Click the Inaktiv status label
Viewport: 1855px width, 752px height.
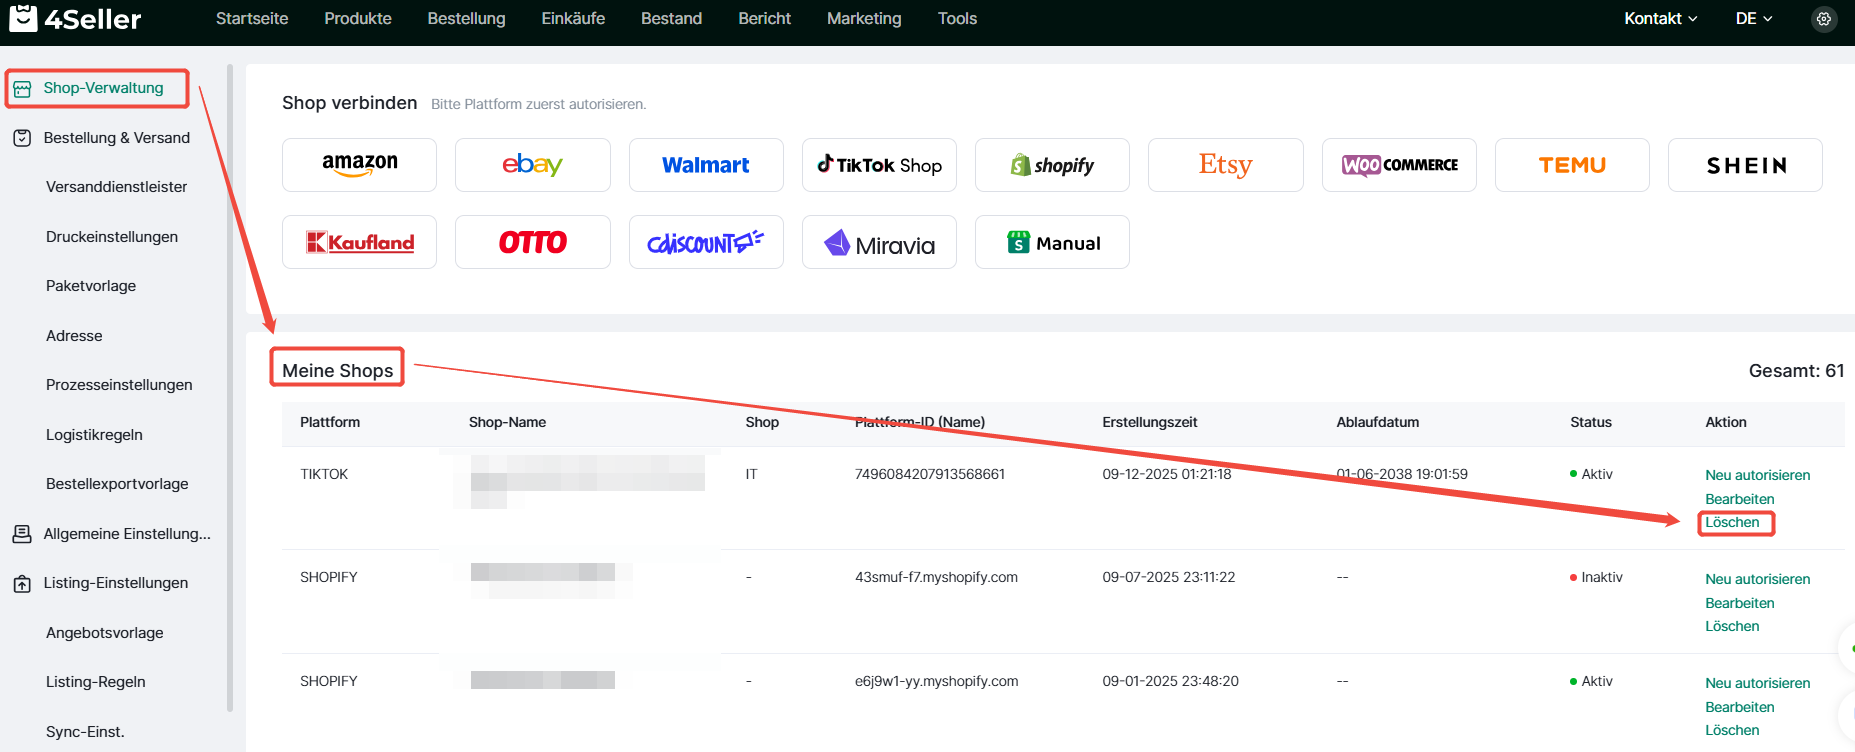click(x=1601, y=577)
